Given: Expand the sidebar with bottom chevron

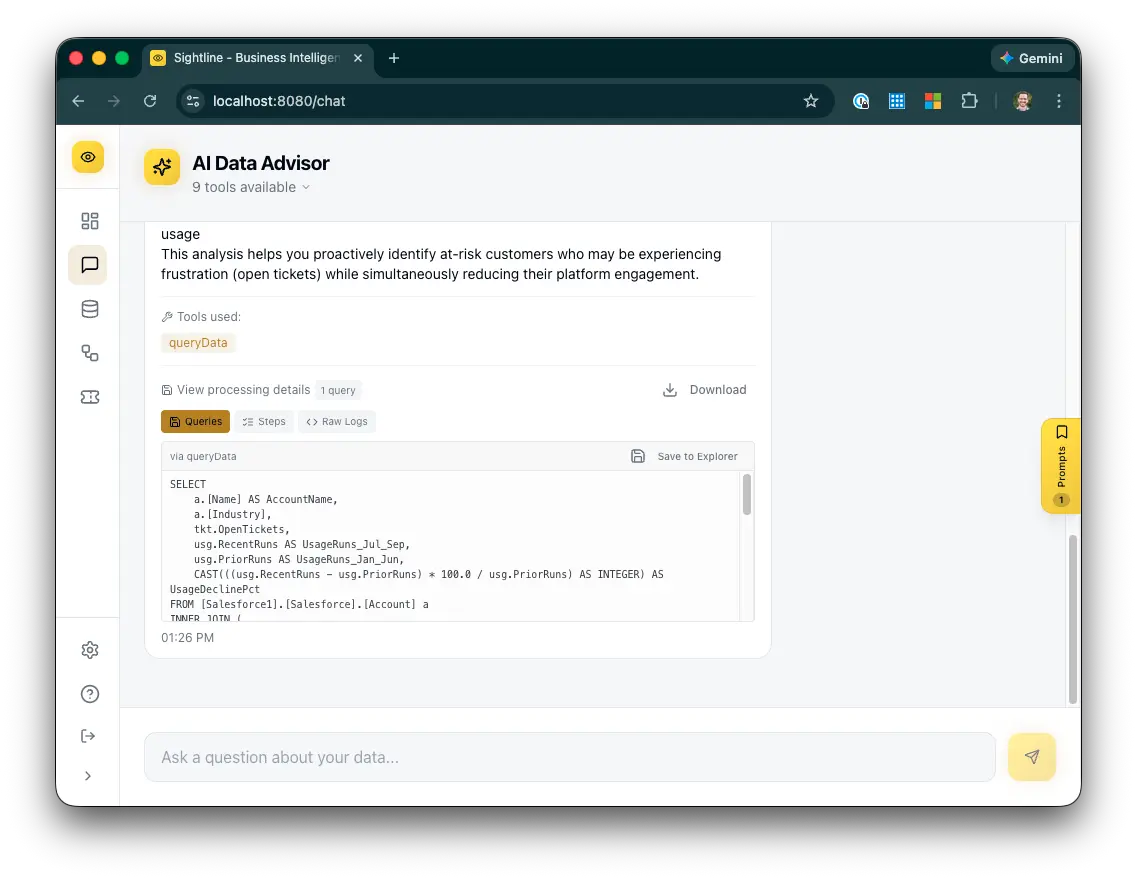Looking at the screenshot, I should point(88,776).
